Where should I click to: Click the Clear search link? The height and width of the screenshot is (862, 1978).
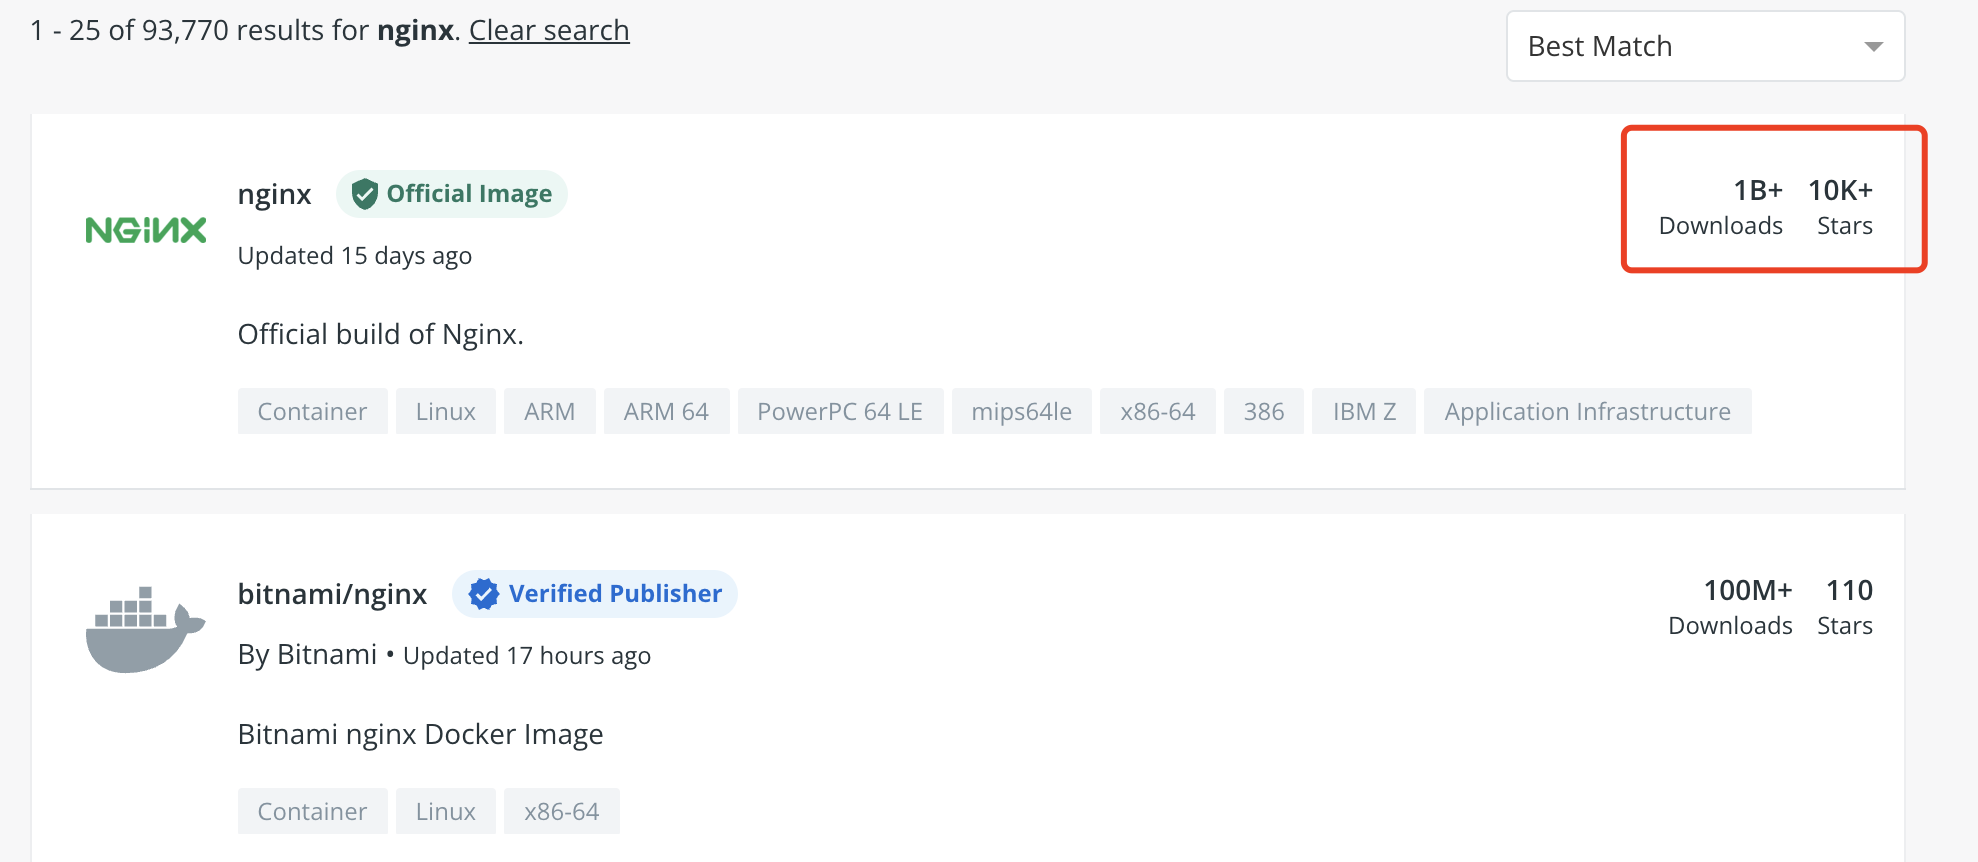(549, 30)
